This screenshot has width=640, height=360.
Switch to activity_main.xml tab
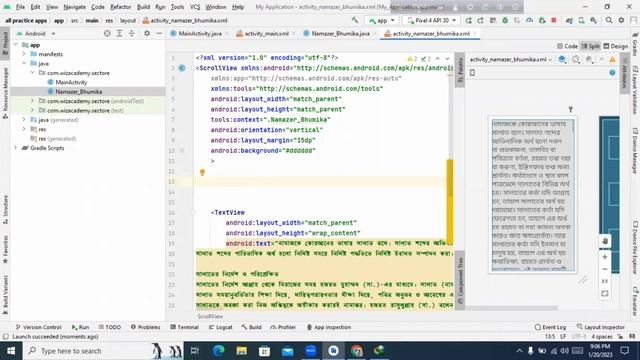click(266, 33)
